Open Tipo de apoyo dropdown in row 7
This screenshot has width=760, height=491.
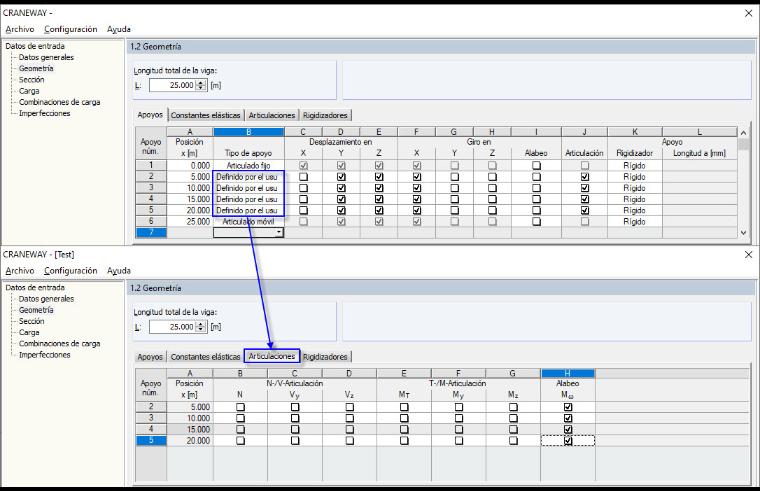tap(279, 233)
